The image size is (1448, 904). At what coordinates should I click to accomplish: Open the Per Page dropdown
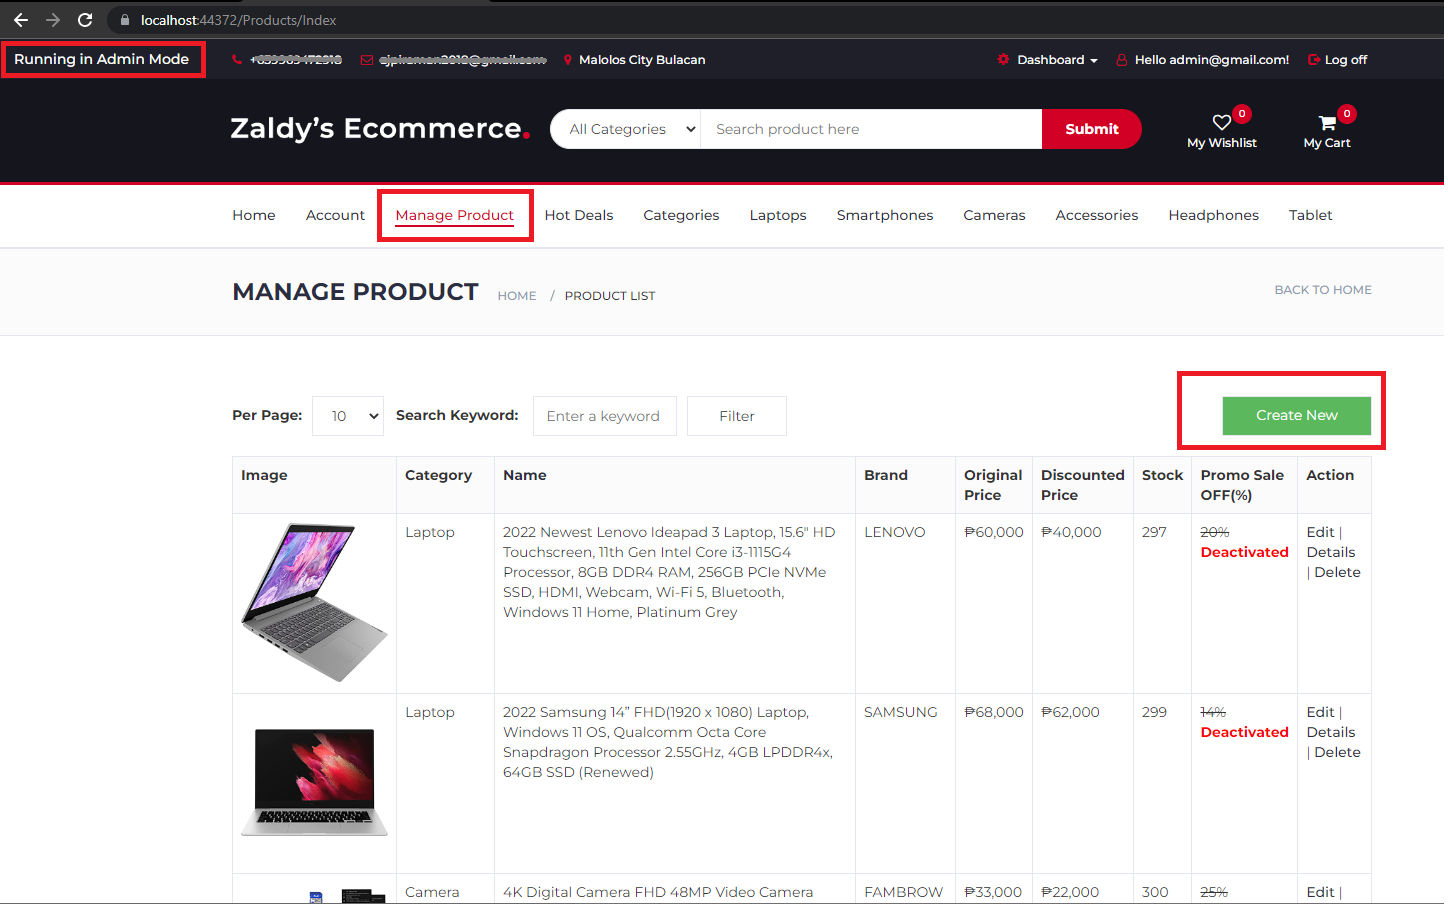[347, 415]
